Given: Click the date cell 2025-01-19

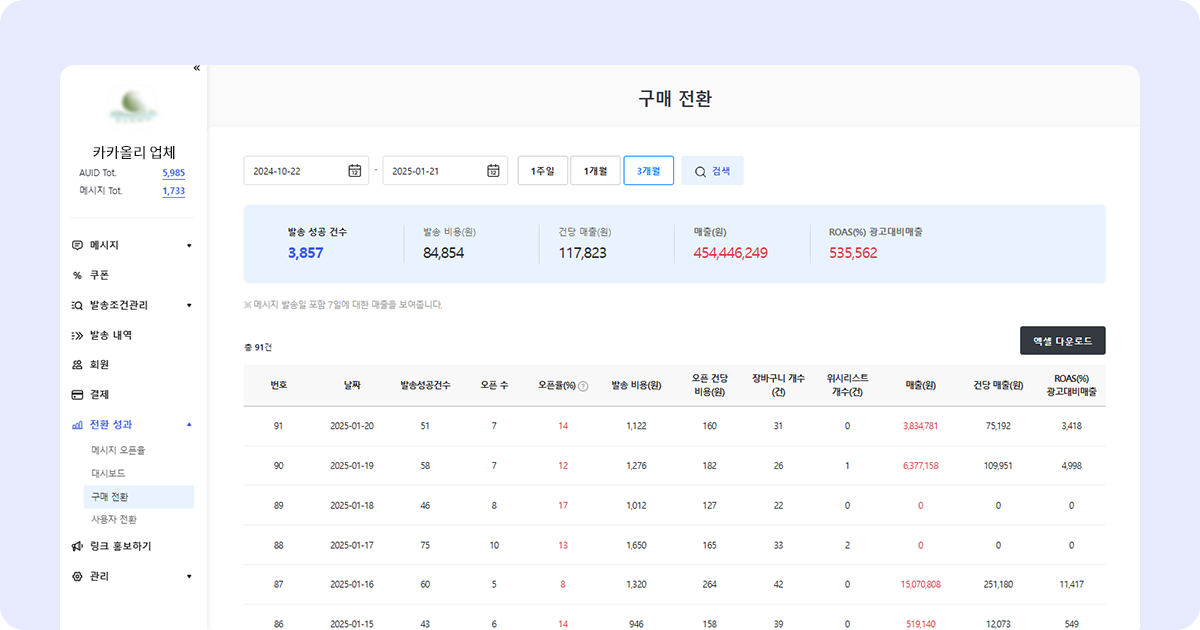Looking at the screenshot, I should pos(352,466).
